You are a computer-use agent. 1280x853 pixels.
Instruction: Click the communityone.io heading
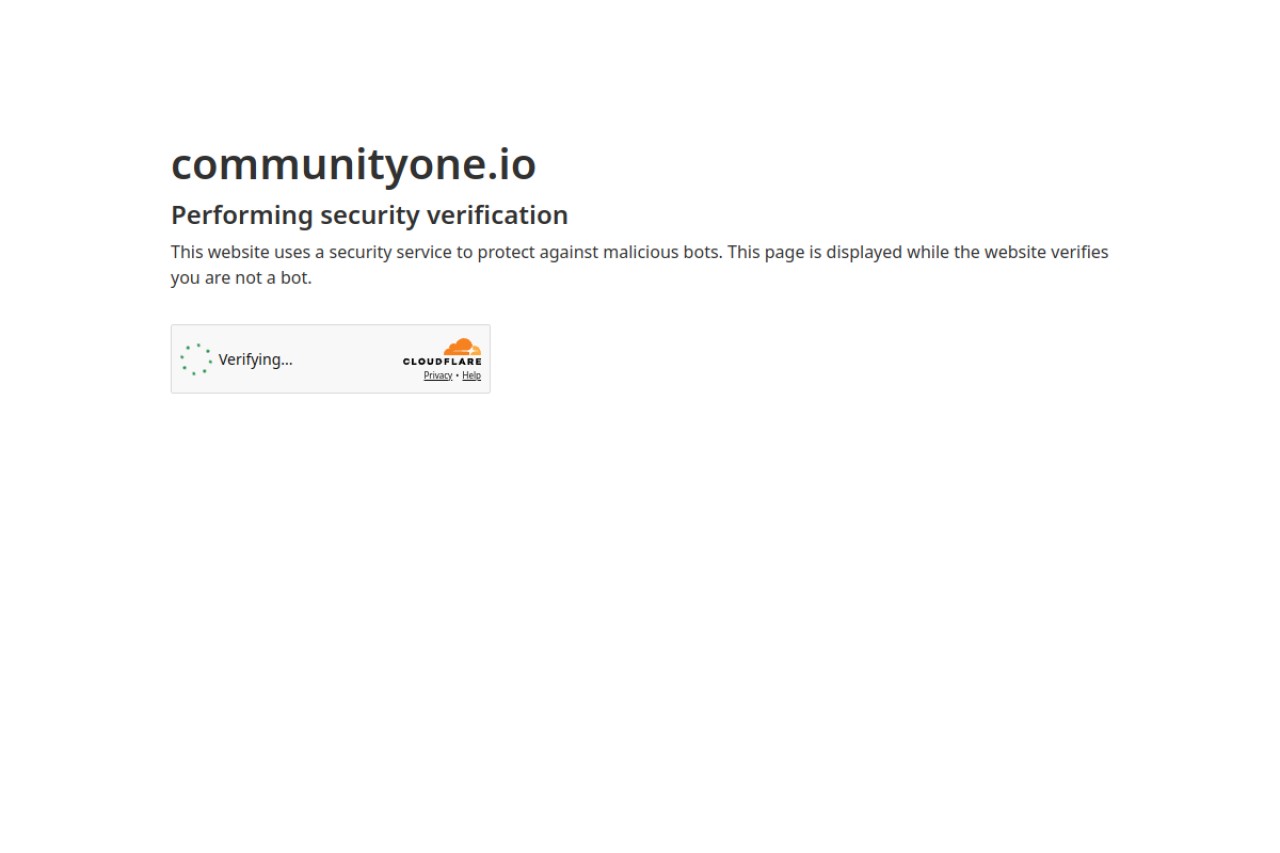(354, 164)
